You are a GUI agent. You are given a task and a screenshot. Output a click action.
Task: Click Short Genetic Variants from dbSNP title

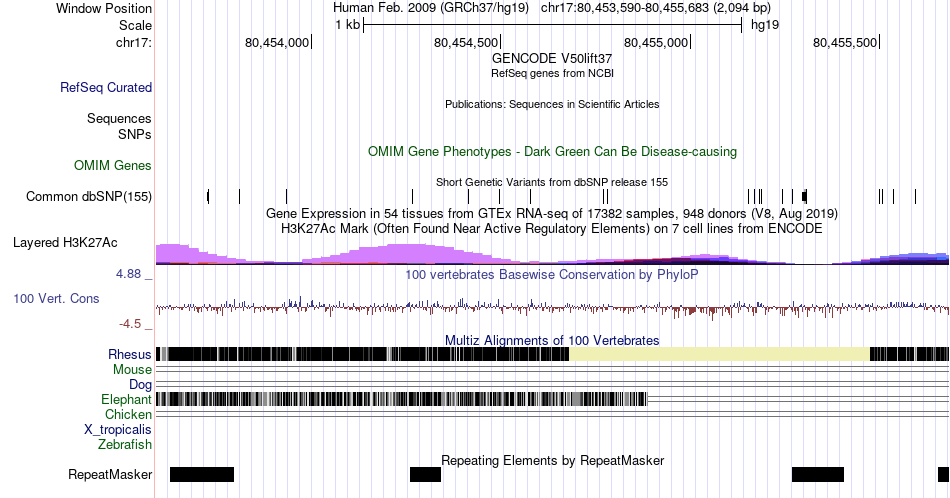tap(552, 182)
